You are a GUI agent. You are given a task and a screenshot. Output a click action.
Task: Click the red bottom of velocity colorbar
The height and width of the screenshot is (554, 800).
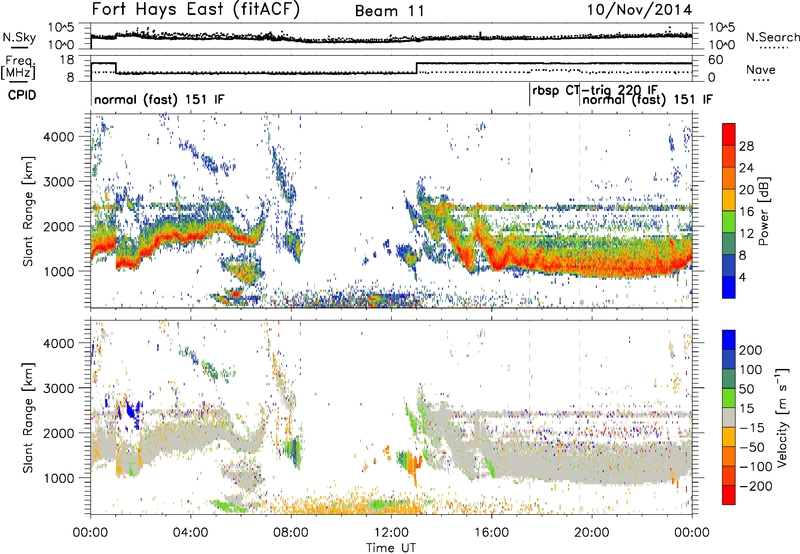tap(729, 495)
